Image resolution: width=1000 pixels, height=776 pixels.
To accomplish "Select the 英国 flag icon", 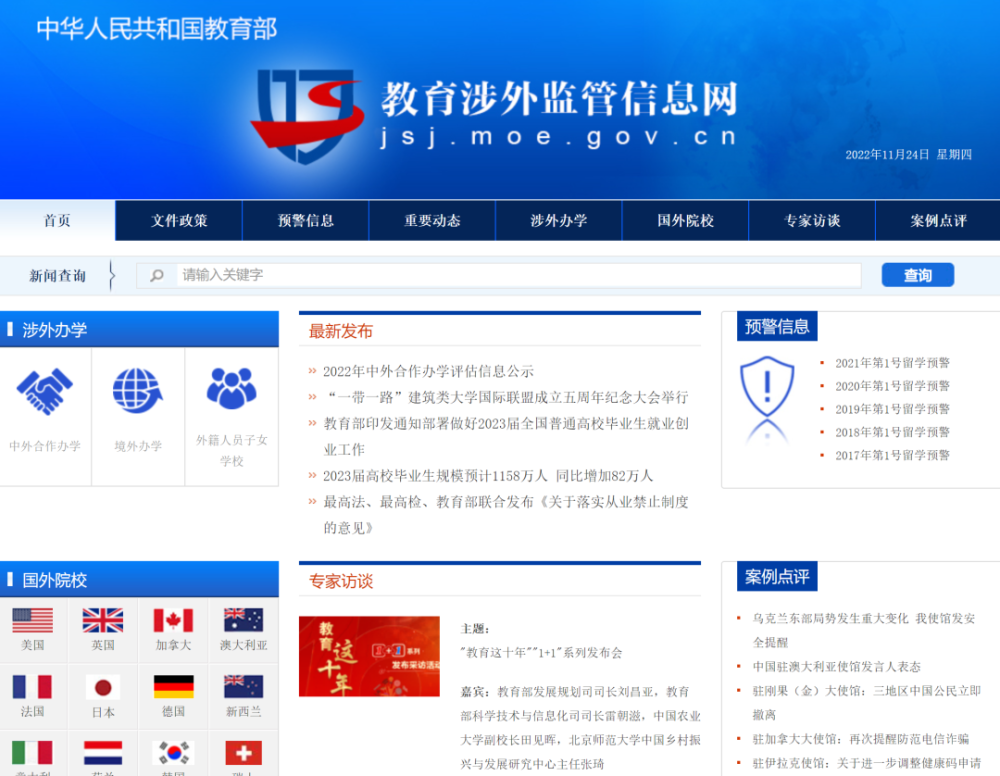I will [103, 620].
